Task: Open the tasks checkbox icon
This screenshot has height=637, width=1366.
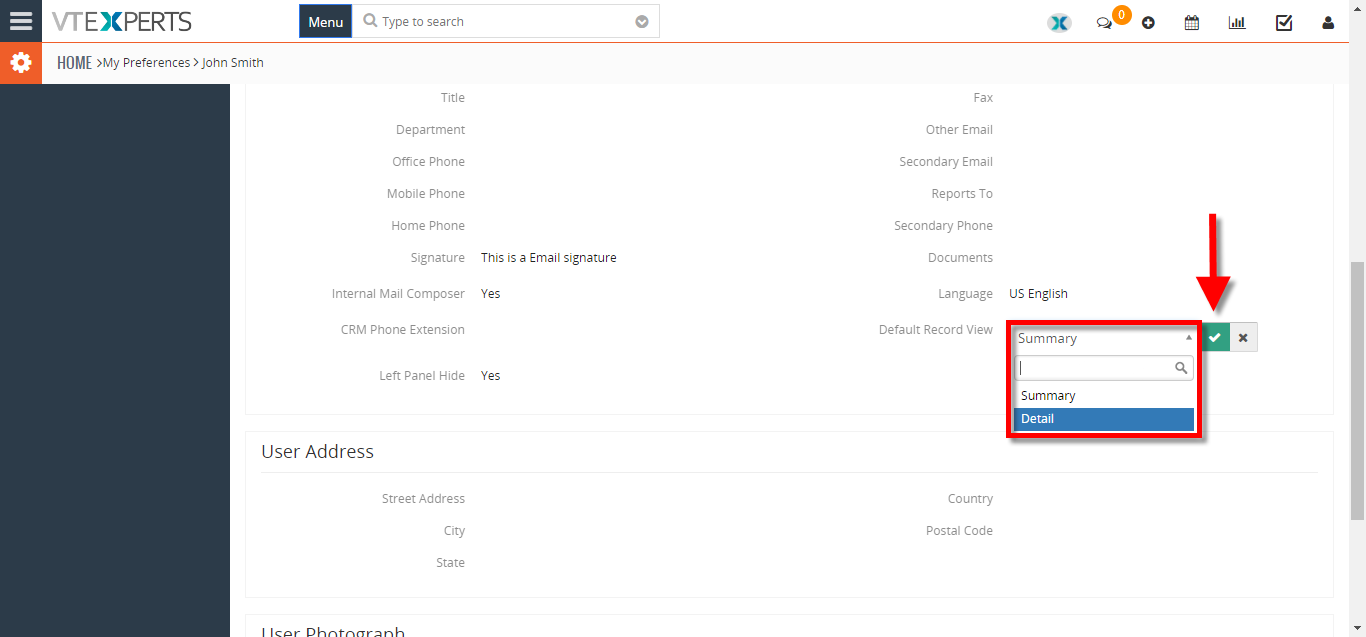Action: click(x=1284, y=22)
